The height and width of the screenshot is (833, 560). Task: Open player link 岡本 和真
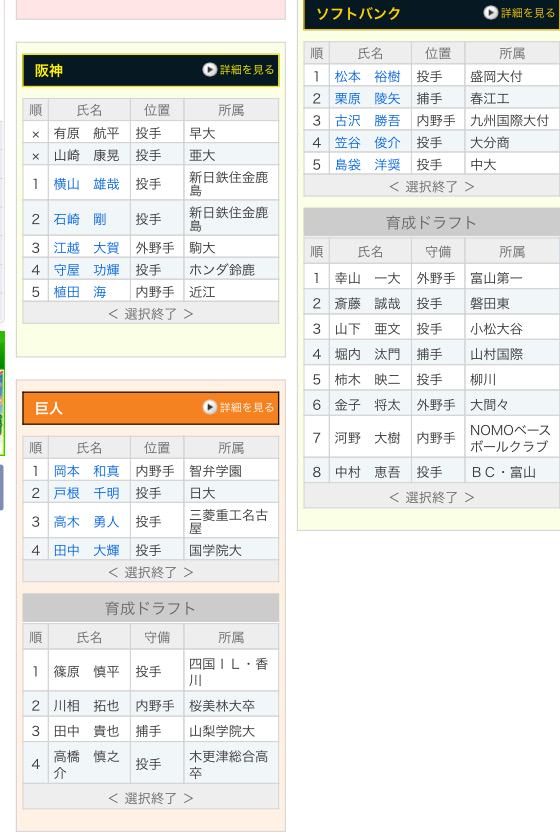pyautogui.click(x=87, y=471)
